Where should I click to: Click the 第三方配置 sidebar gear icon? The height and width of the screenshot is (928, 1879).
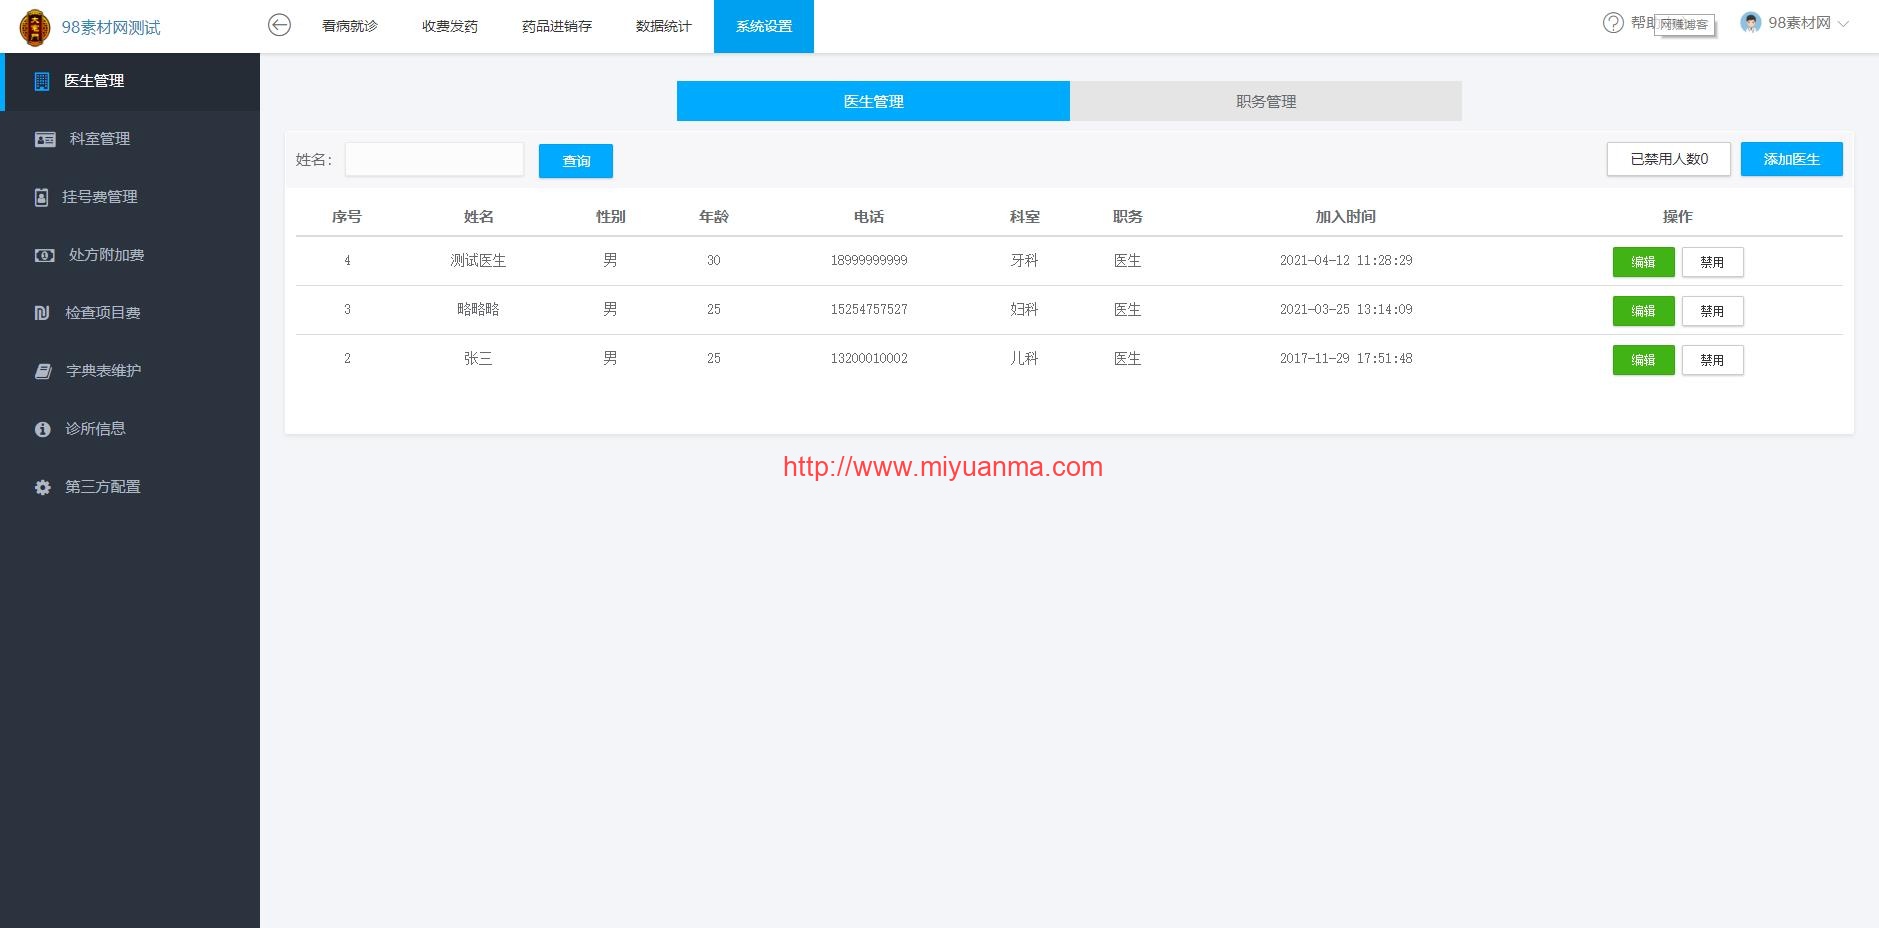[x=42, y=487]
